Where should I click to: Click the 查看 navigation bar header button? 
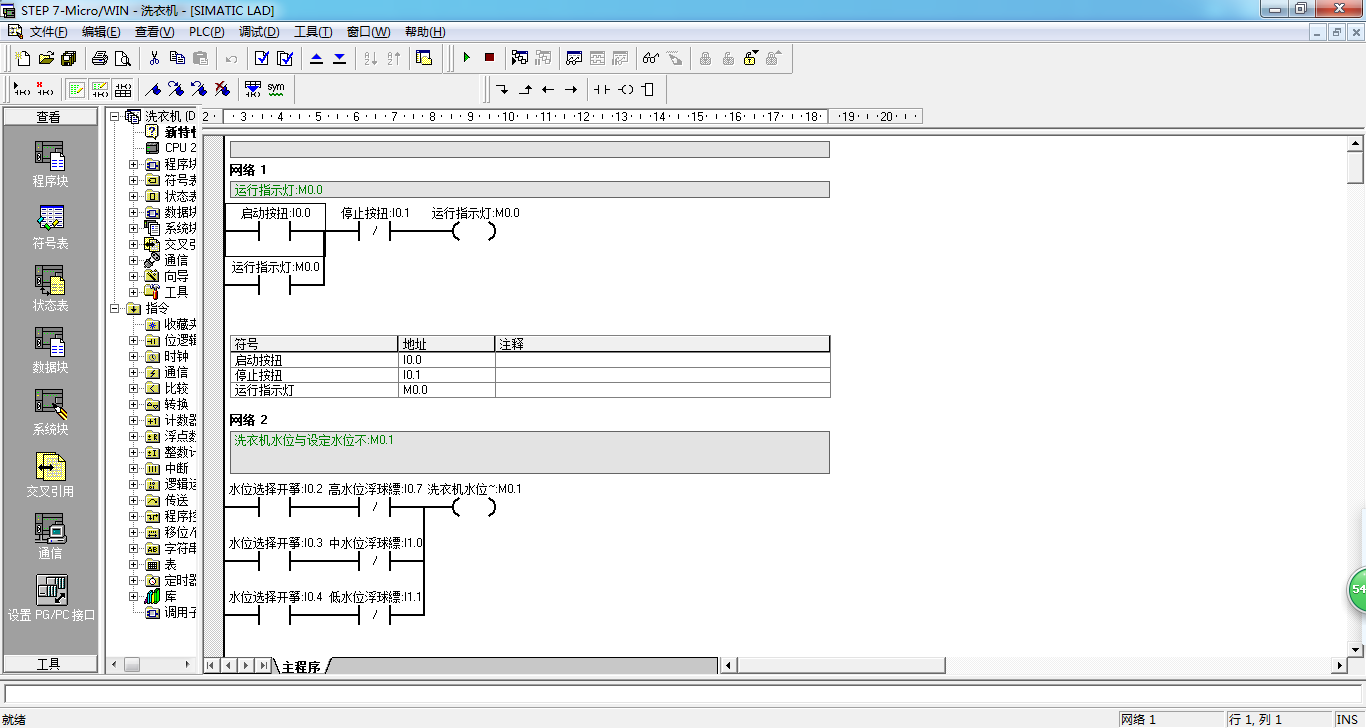(49, 117)
